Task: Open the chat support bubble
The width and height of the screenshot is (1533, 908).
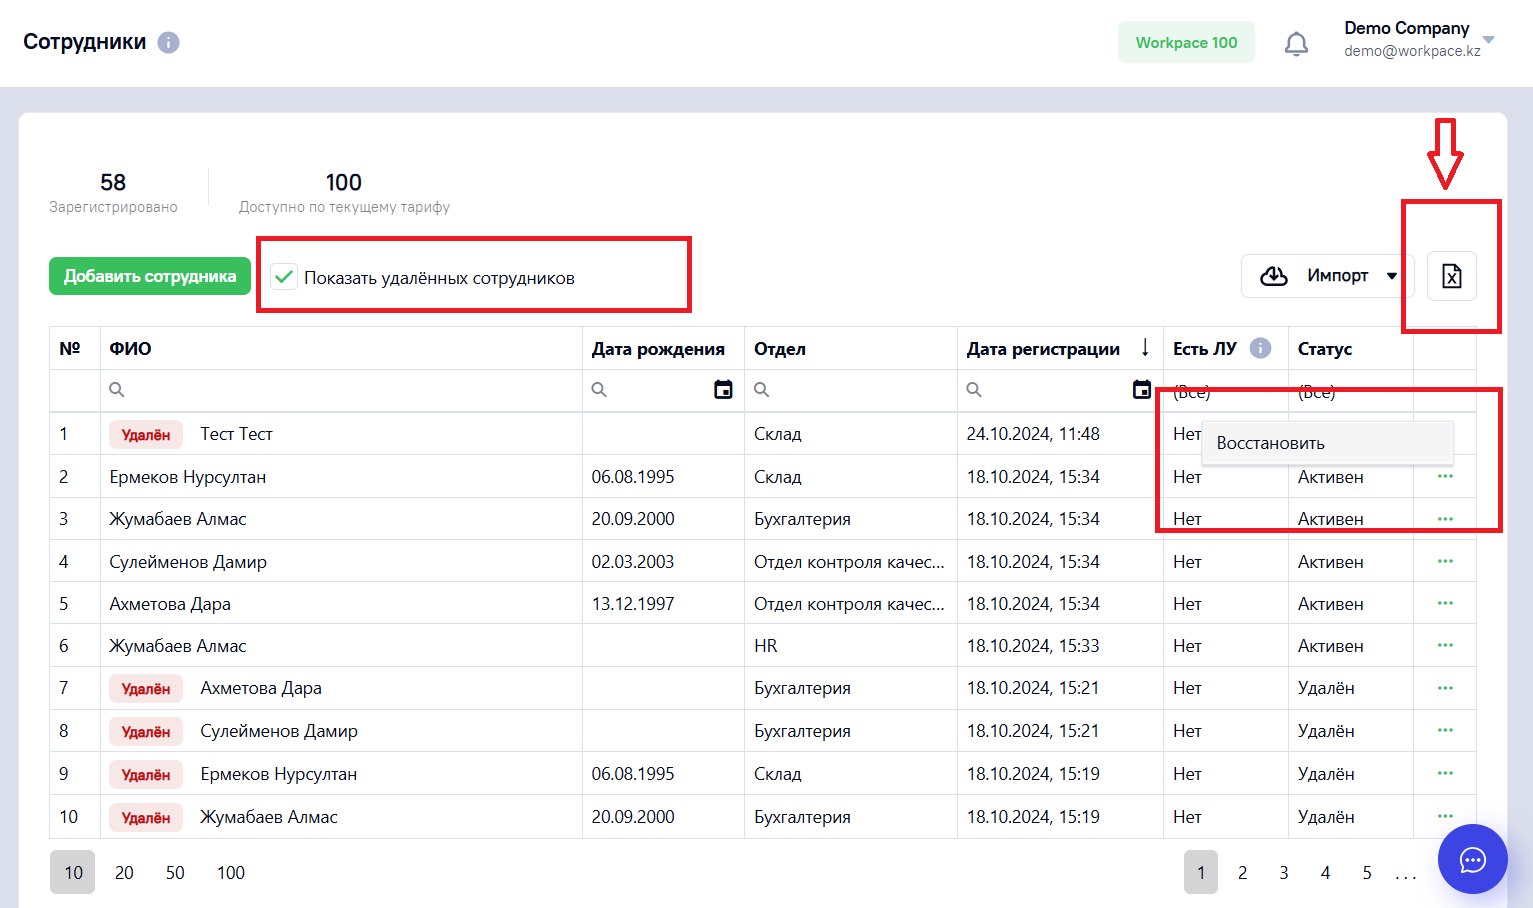Action: [x=1472, y=859]
